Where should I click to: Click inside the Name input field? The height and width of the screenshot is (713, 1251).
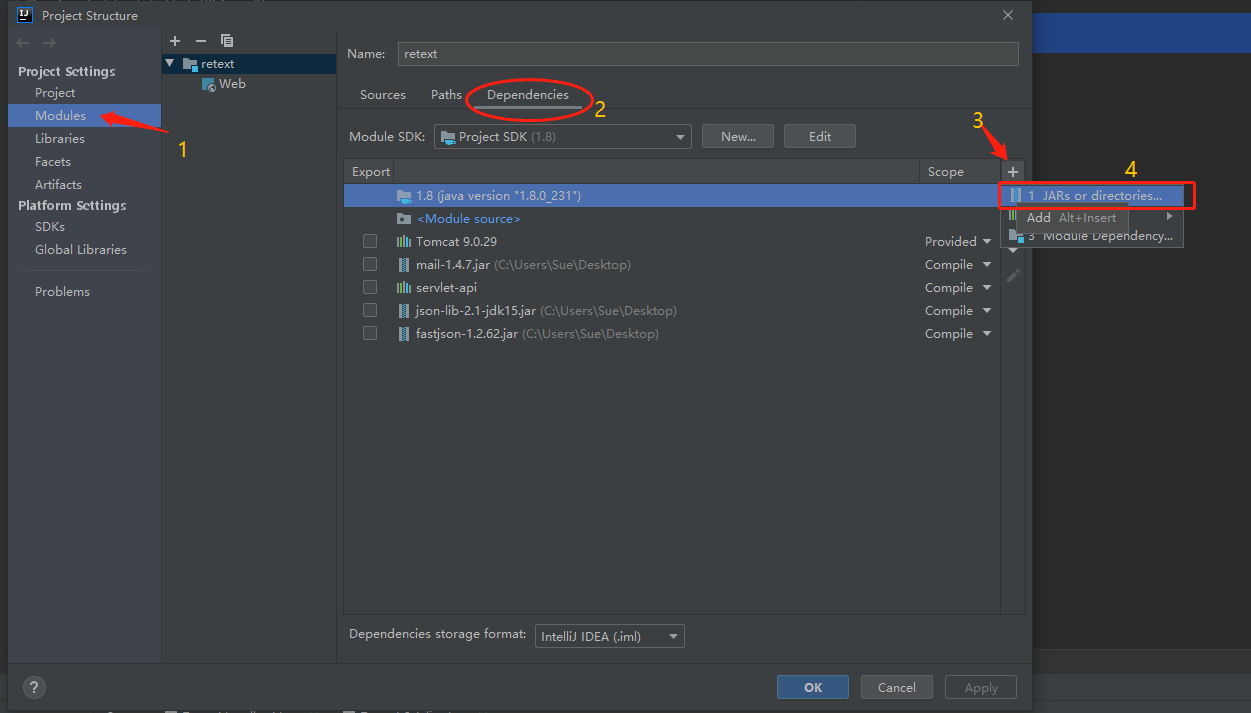click(700, 53)
